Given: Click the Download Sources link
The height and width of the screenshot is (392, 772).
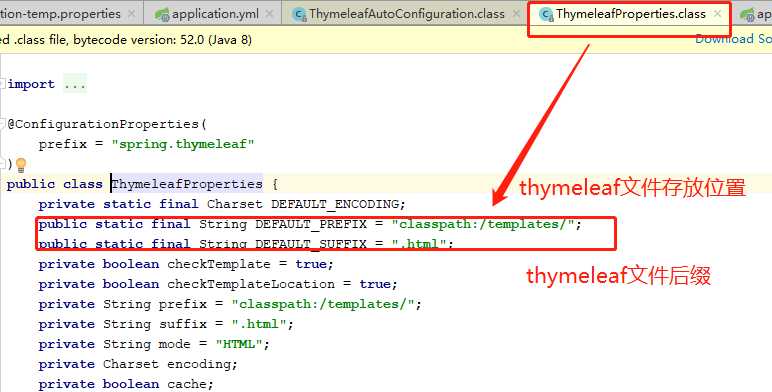Looking at the screenshot, I should (733, 39).
